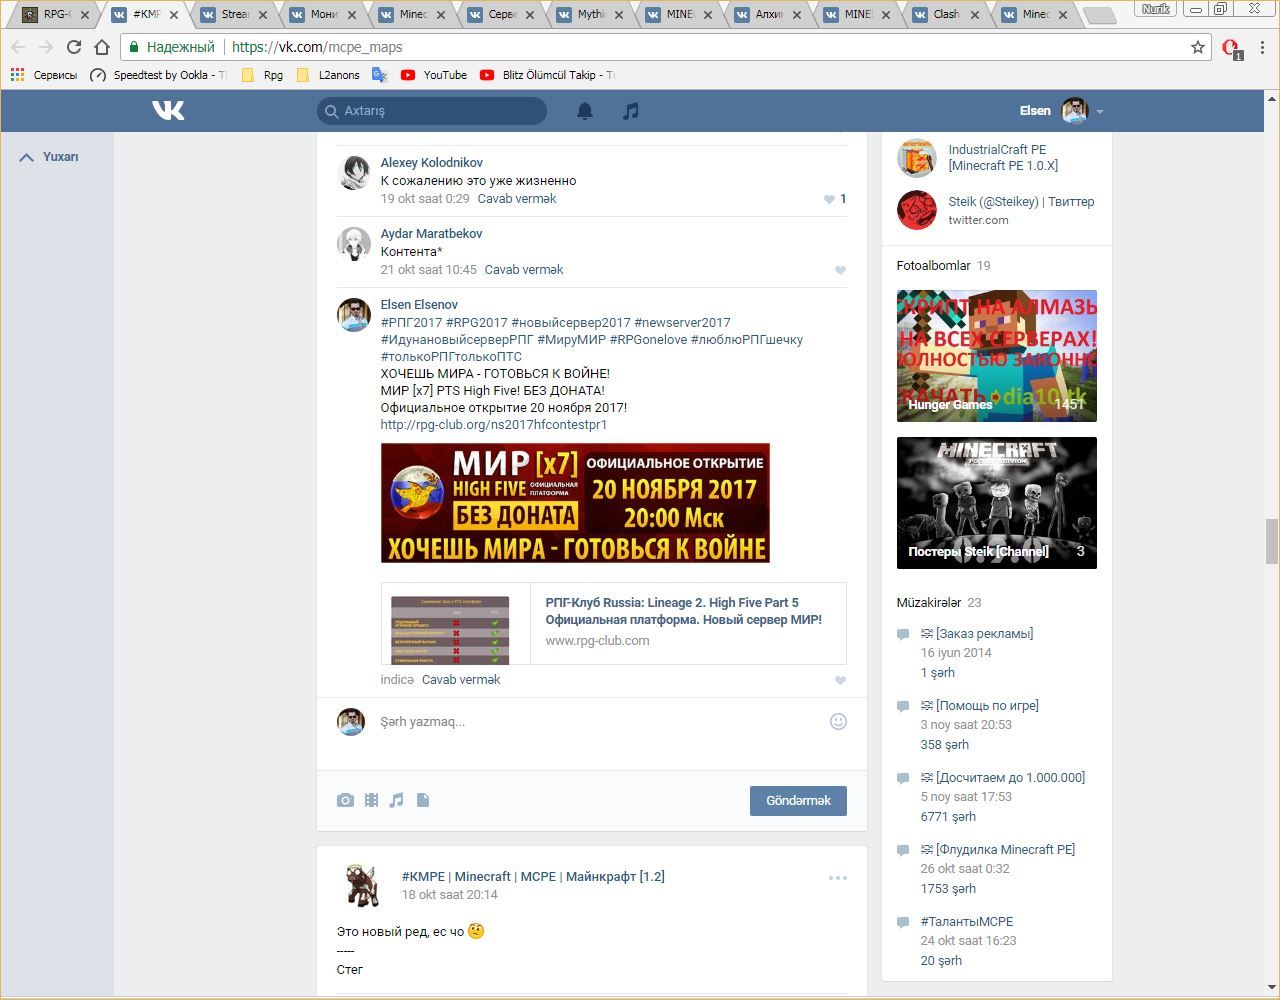Open IndustrialCraft PE link

click(x=1003, y=158)
